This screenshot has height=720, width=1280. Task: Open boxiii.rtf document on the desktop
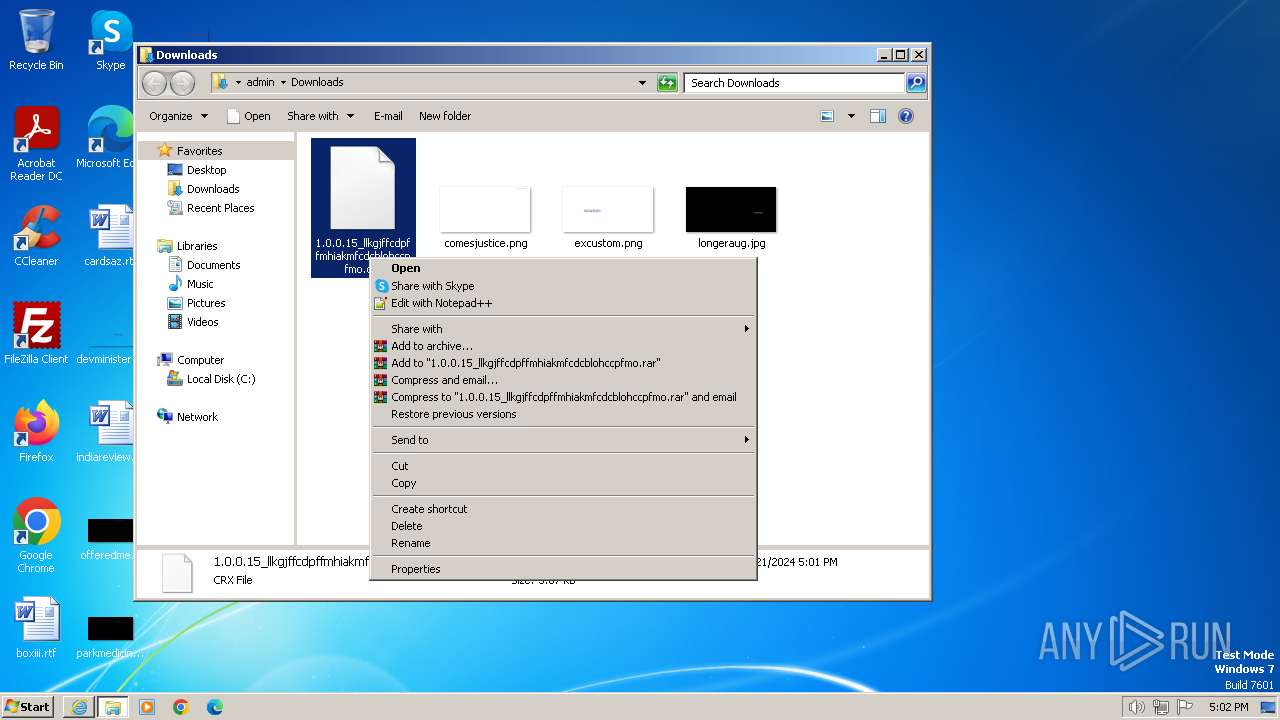pyautogui.click(x=36, y=628)
